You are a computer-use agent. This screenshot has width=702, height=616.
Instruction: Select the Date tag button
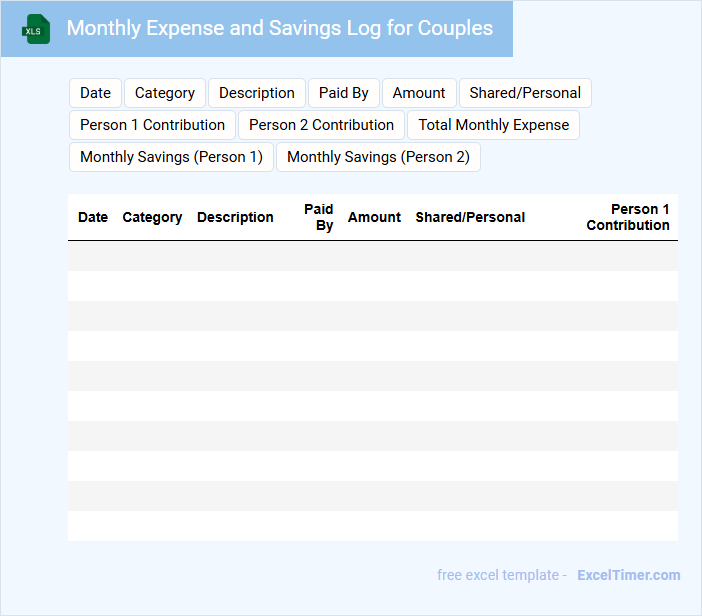(x=96, y=93)
